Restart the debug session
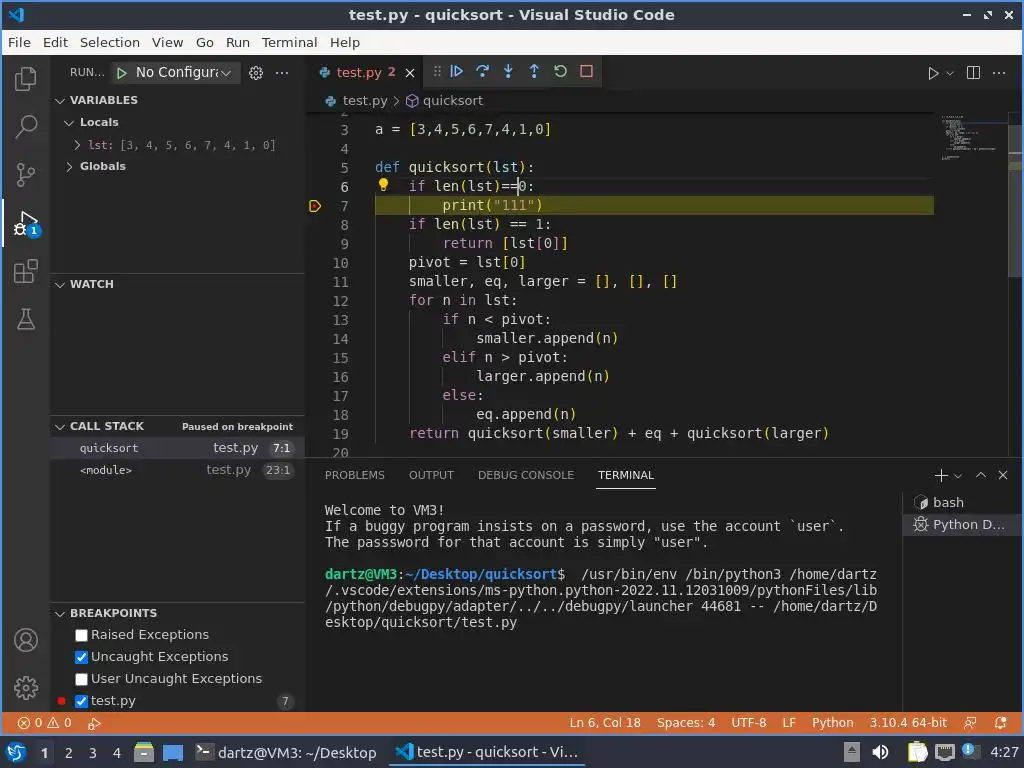Viewport: 1024px width, 768px height. (560, 71)
